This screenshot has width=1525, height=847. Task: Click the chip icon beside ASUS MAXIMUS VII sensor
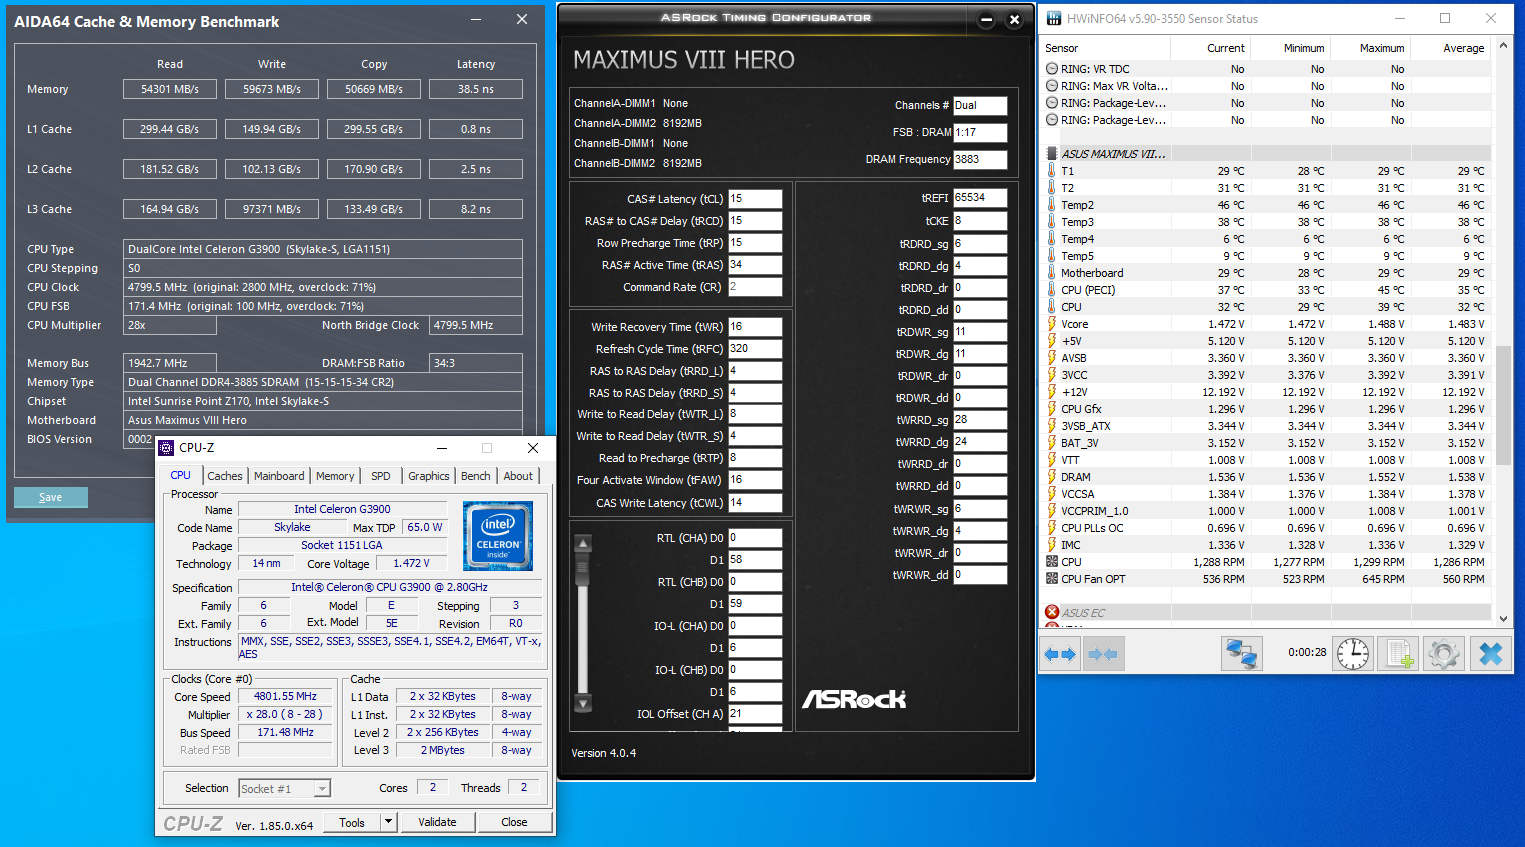(1052, 154)
